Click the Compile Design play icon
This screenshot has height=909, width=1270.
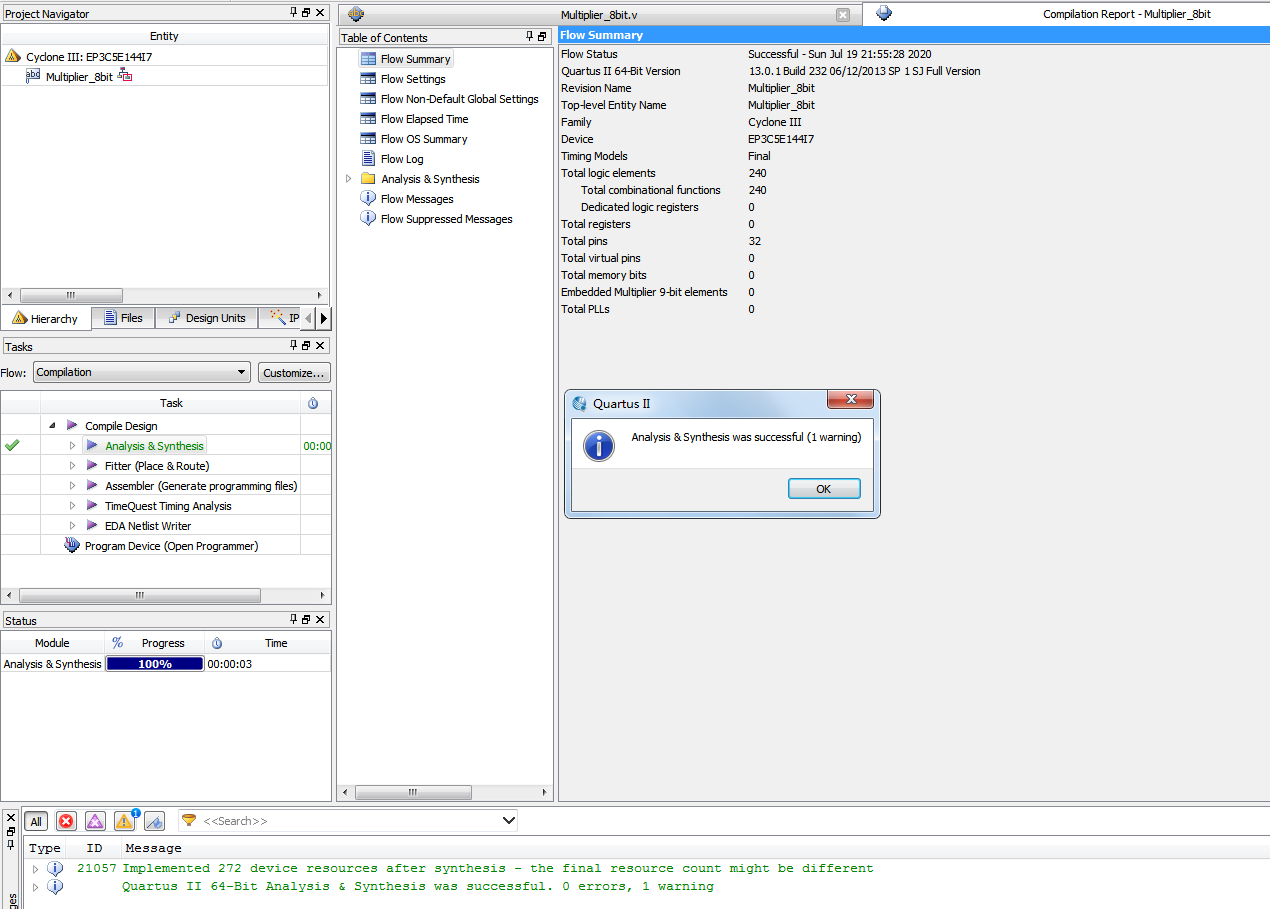72,426
